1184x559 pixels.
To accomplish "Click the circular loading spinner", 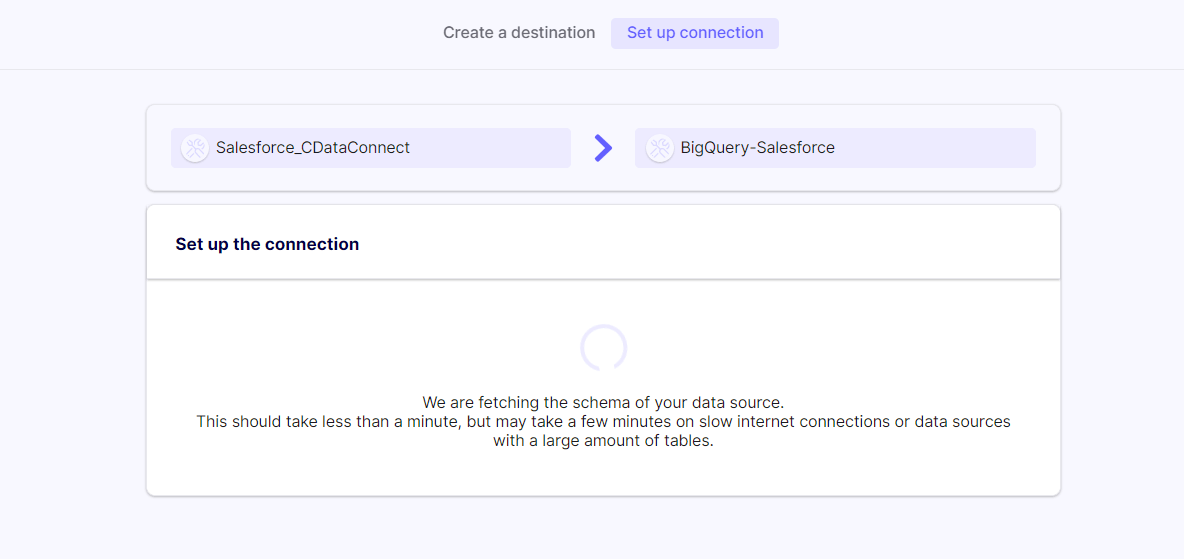I will [x=603, y=348].
